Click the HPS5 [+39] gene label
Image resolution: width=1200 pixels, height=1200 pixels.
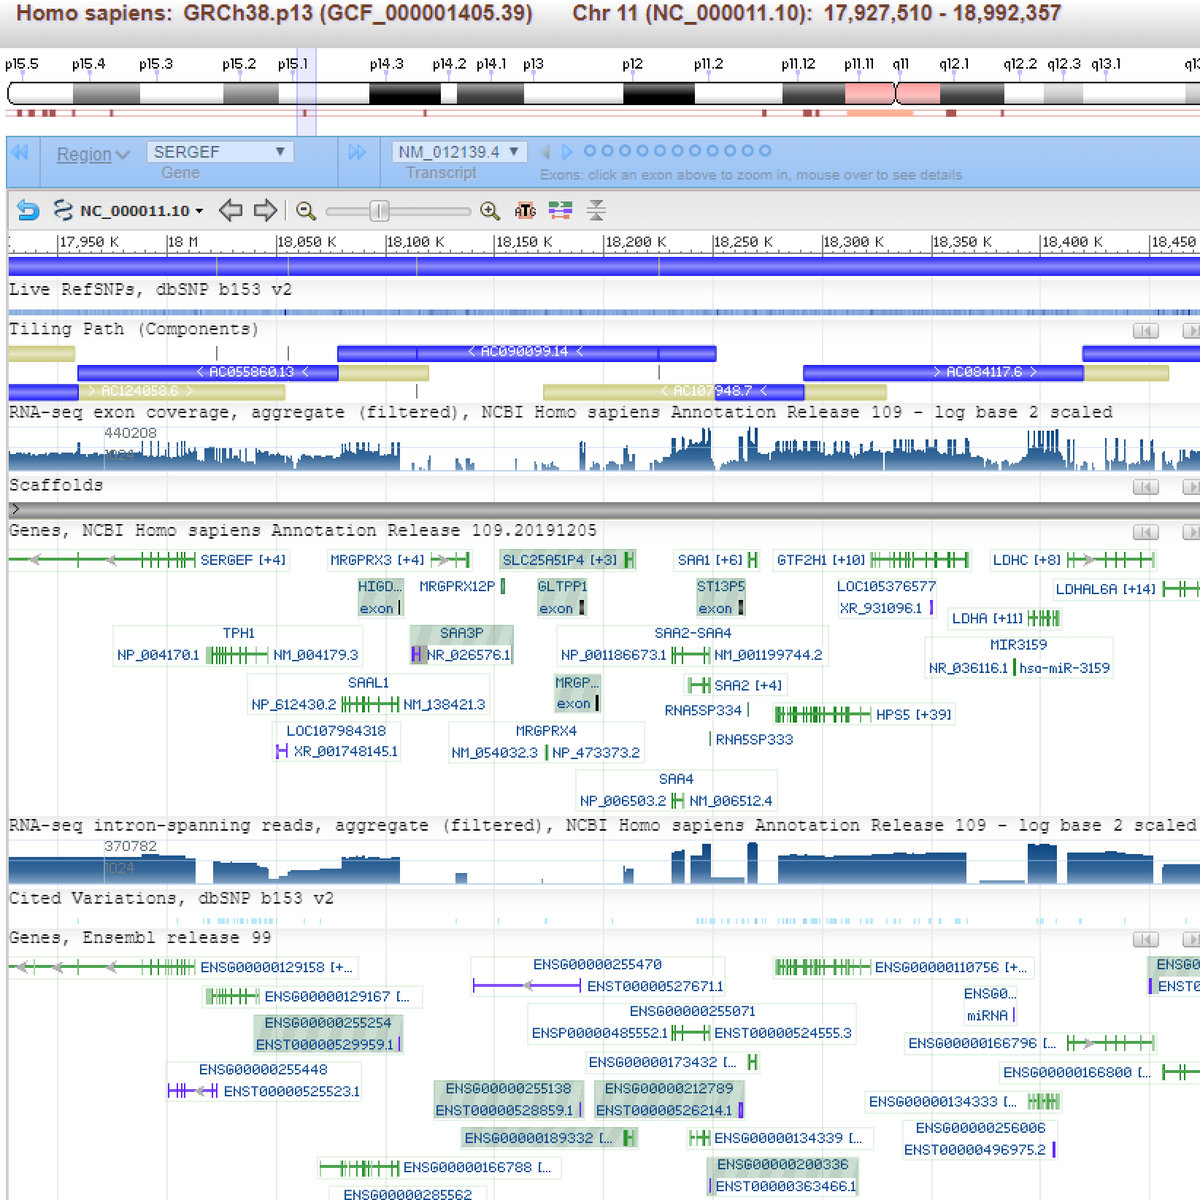pos(913,714)
